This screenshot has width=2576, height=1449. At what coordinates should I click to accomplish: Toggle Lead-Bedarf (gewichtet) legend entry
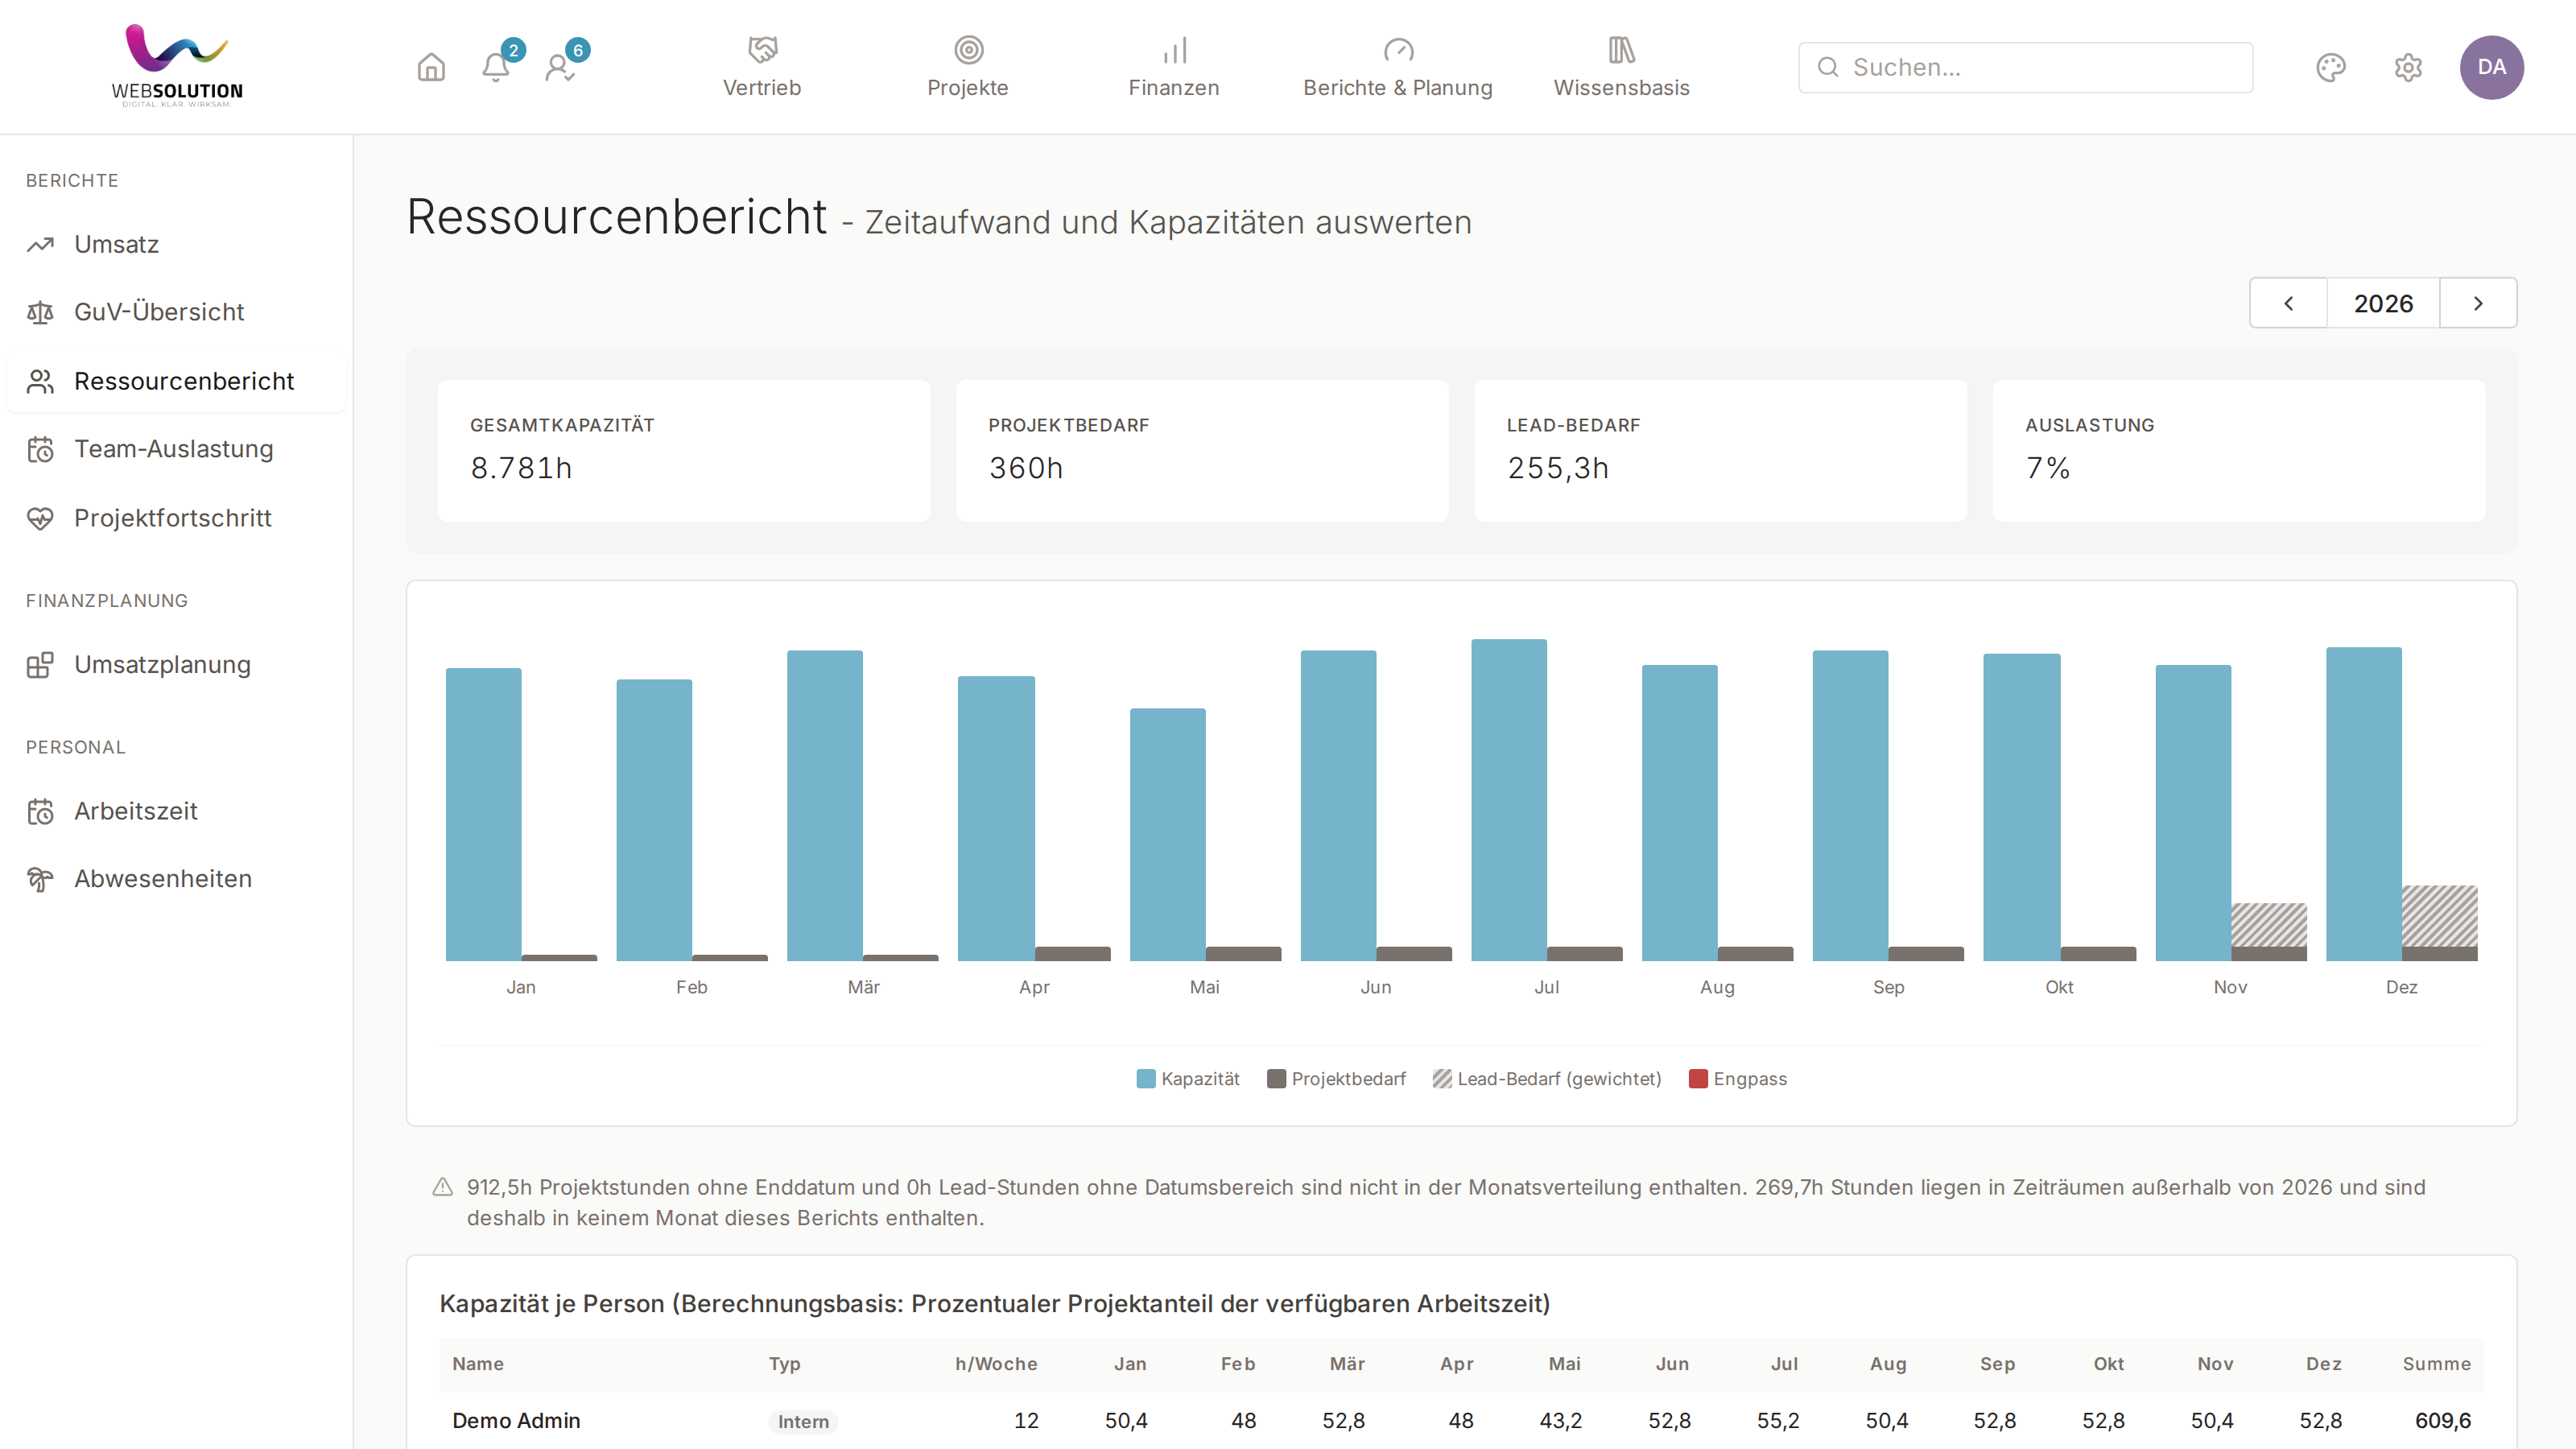click(x=1547, y=1079)
